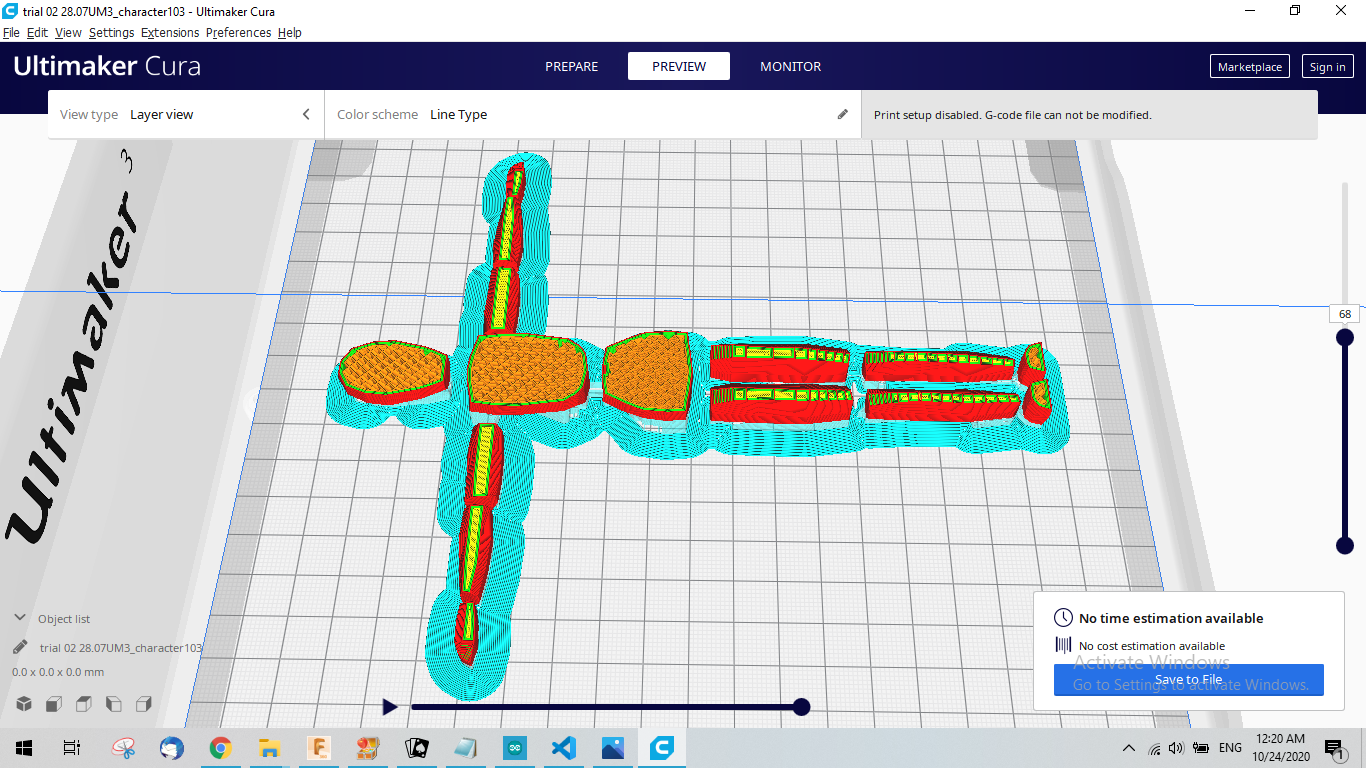Click the path simulation slider handle
The image size is (1366, 768).
pyautogui.click(x=801, y=707)
